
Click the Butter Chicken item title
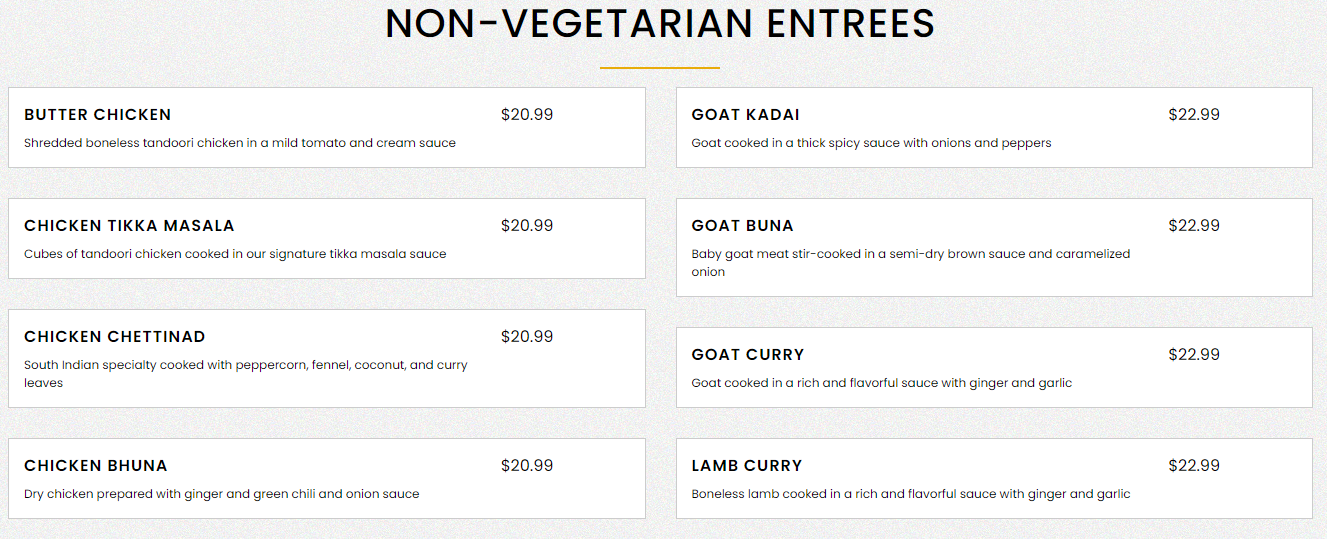click(x=98, y=115)
